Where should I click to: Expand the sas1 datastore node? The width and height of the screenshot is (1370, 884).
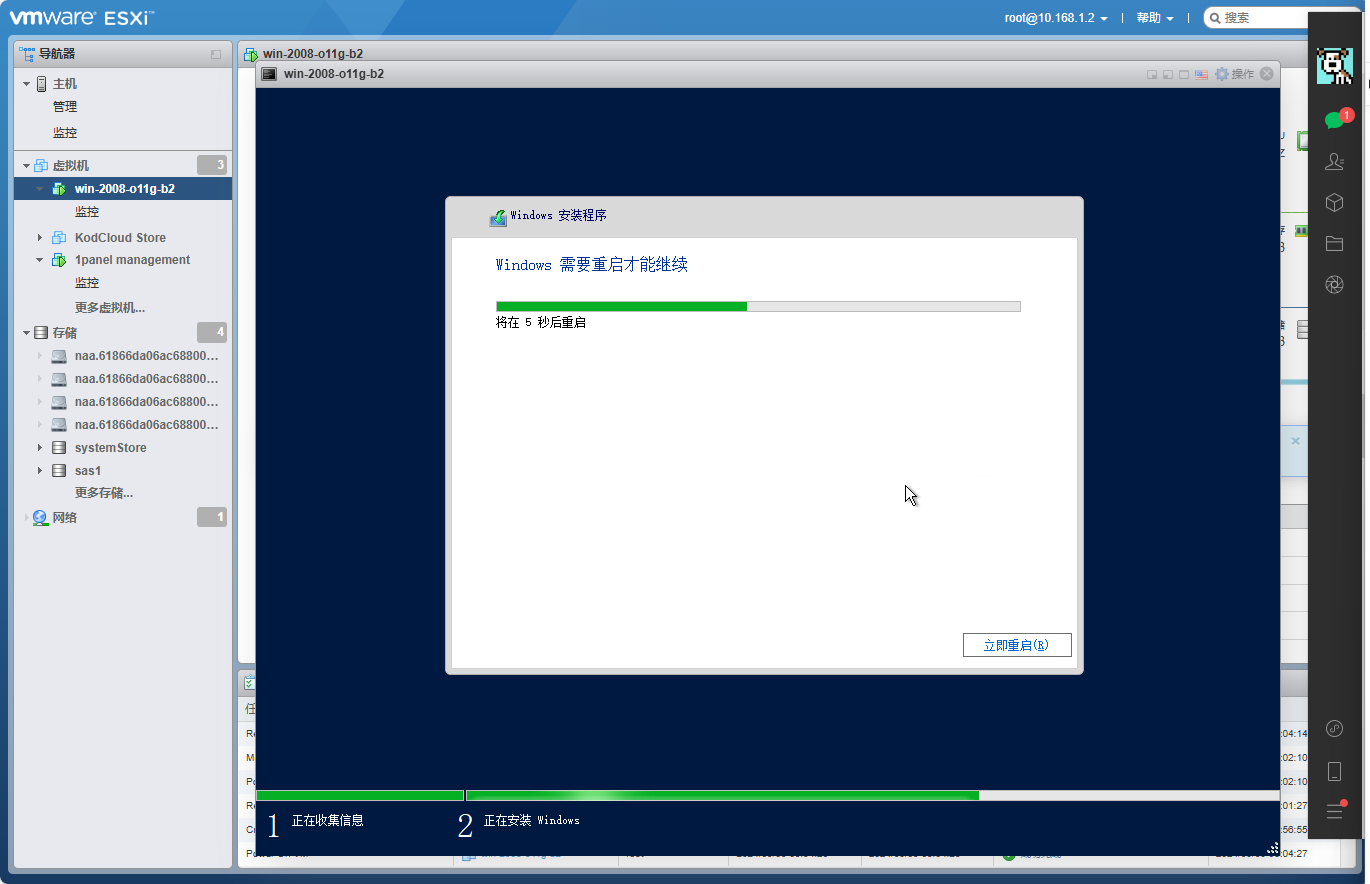click(x=40, y=471)
